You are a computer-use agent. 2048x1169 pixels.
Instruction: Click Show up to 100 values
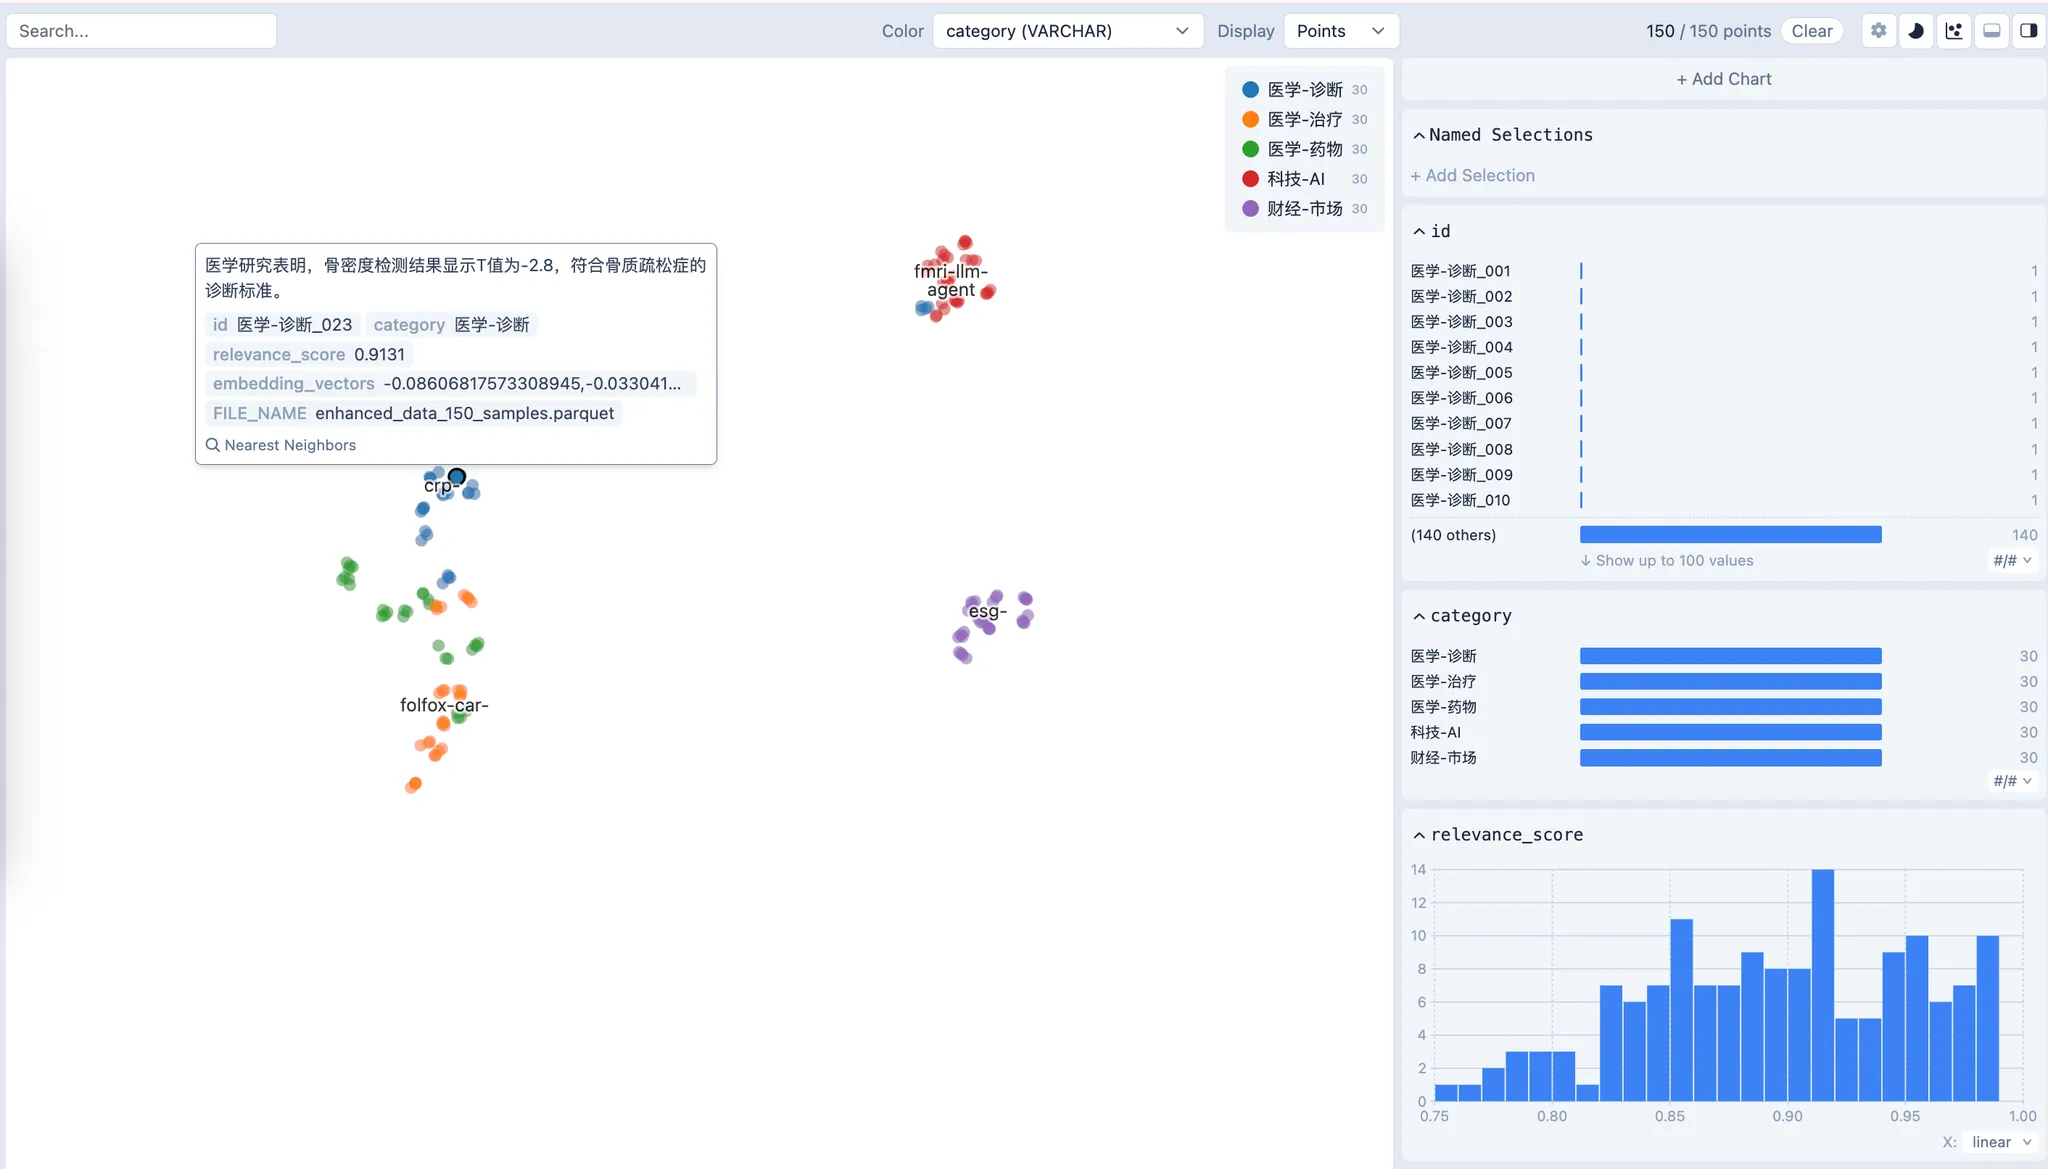pos(1667,561)
